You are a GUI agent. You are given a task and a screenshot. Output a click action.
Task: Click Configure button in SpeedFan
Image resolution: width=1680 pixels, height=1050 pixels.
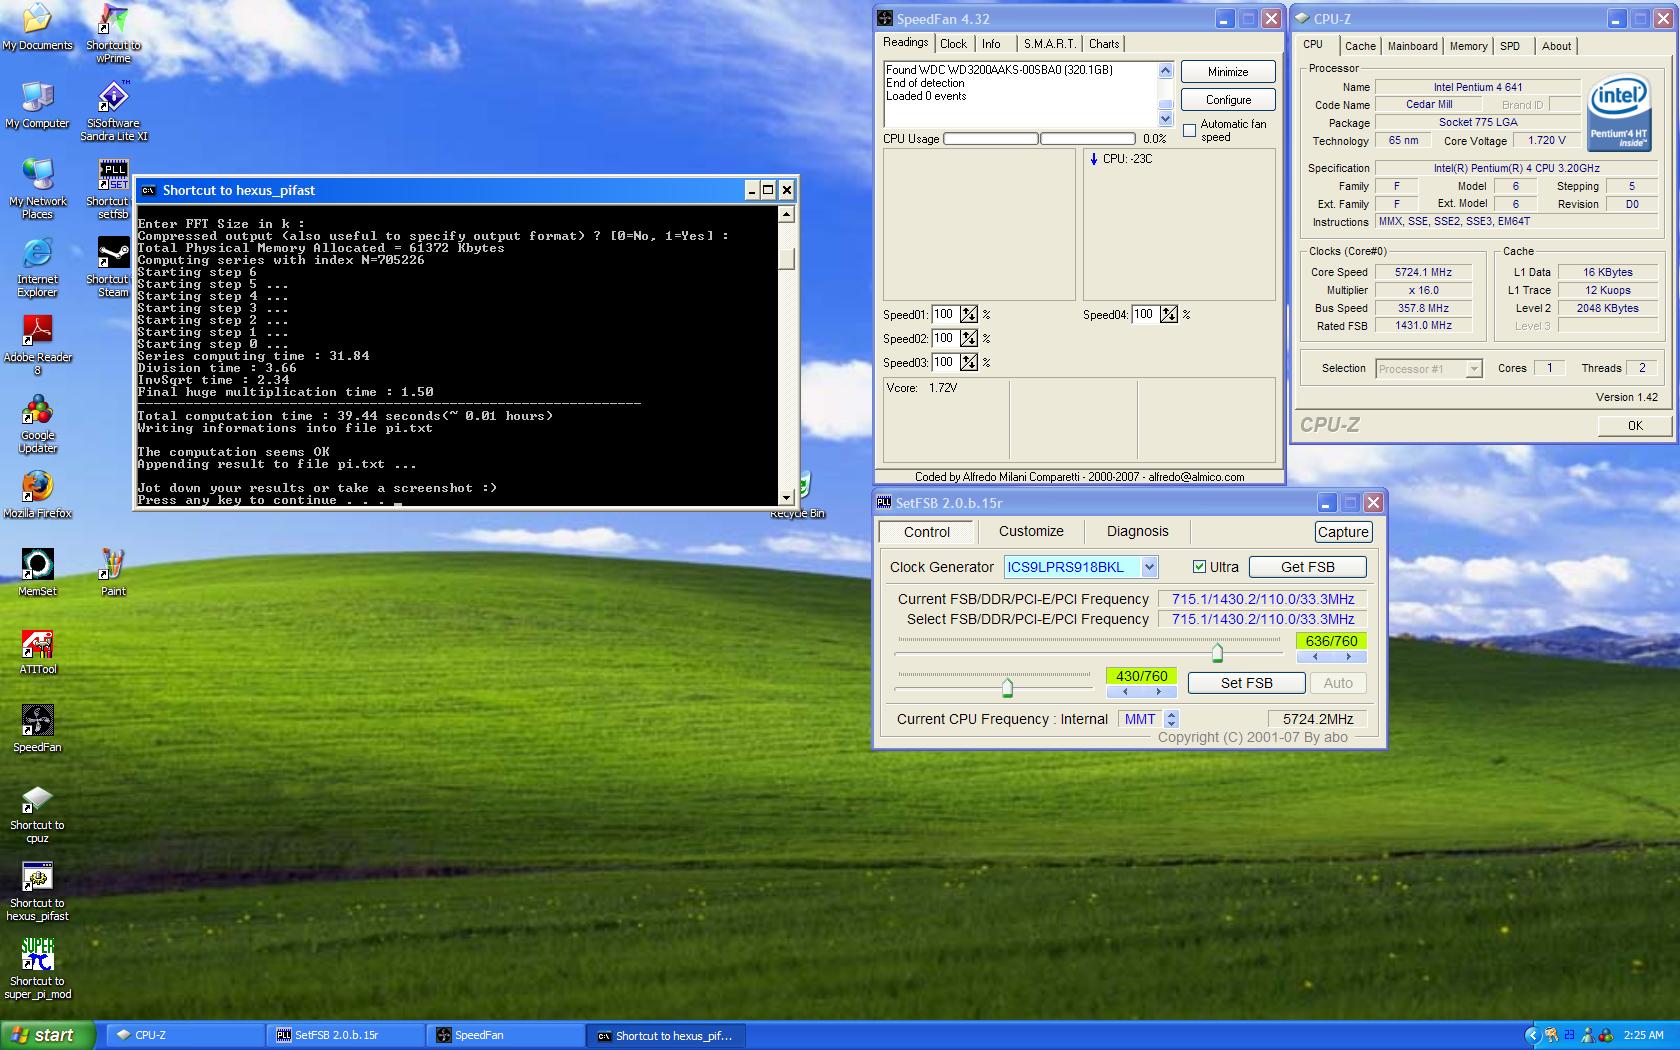click(1228, 100)
